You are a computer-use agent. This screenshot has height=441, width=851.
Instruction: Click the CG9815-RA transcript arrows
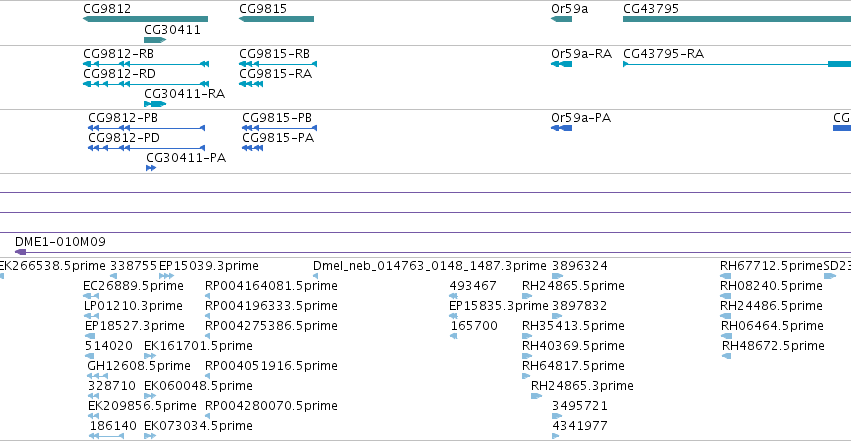[251, 84]
